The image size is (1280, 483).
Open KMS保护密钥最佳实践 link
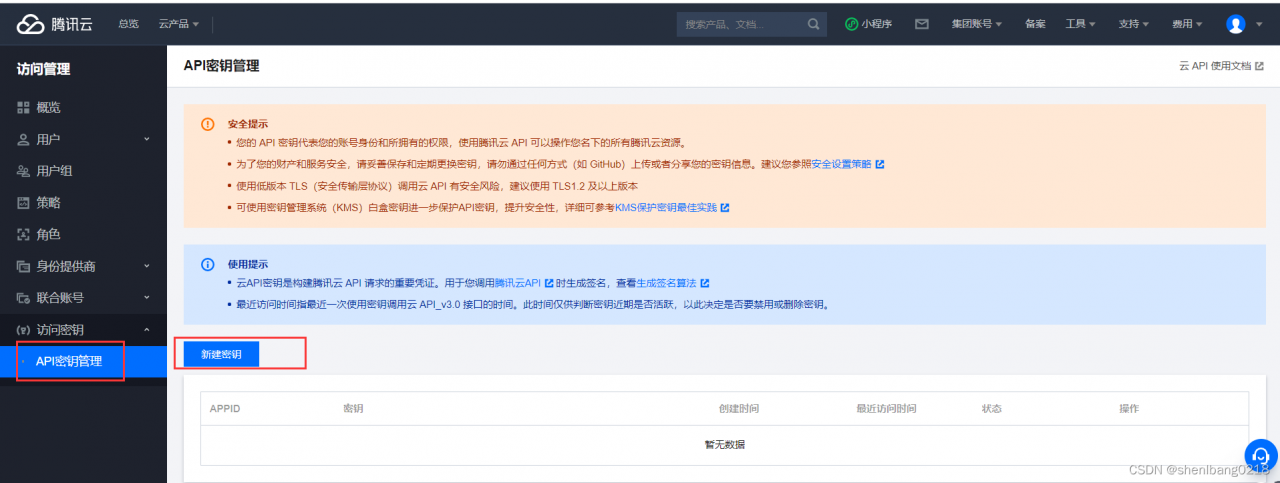(x=671, y=207)
